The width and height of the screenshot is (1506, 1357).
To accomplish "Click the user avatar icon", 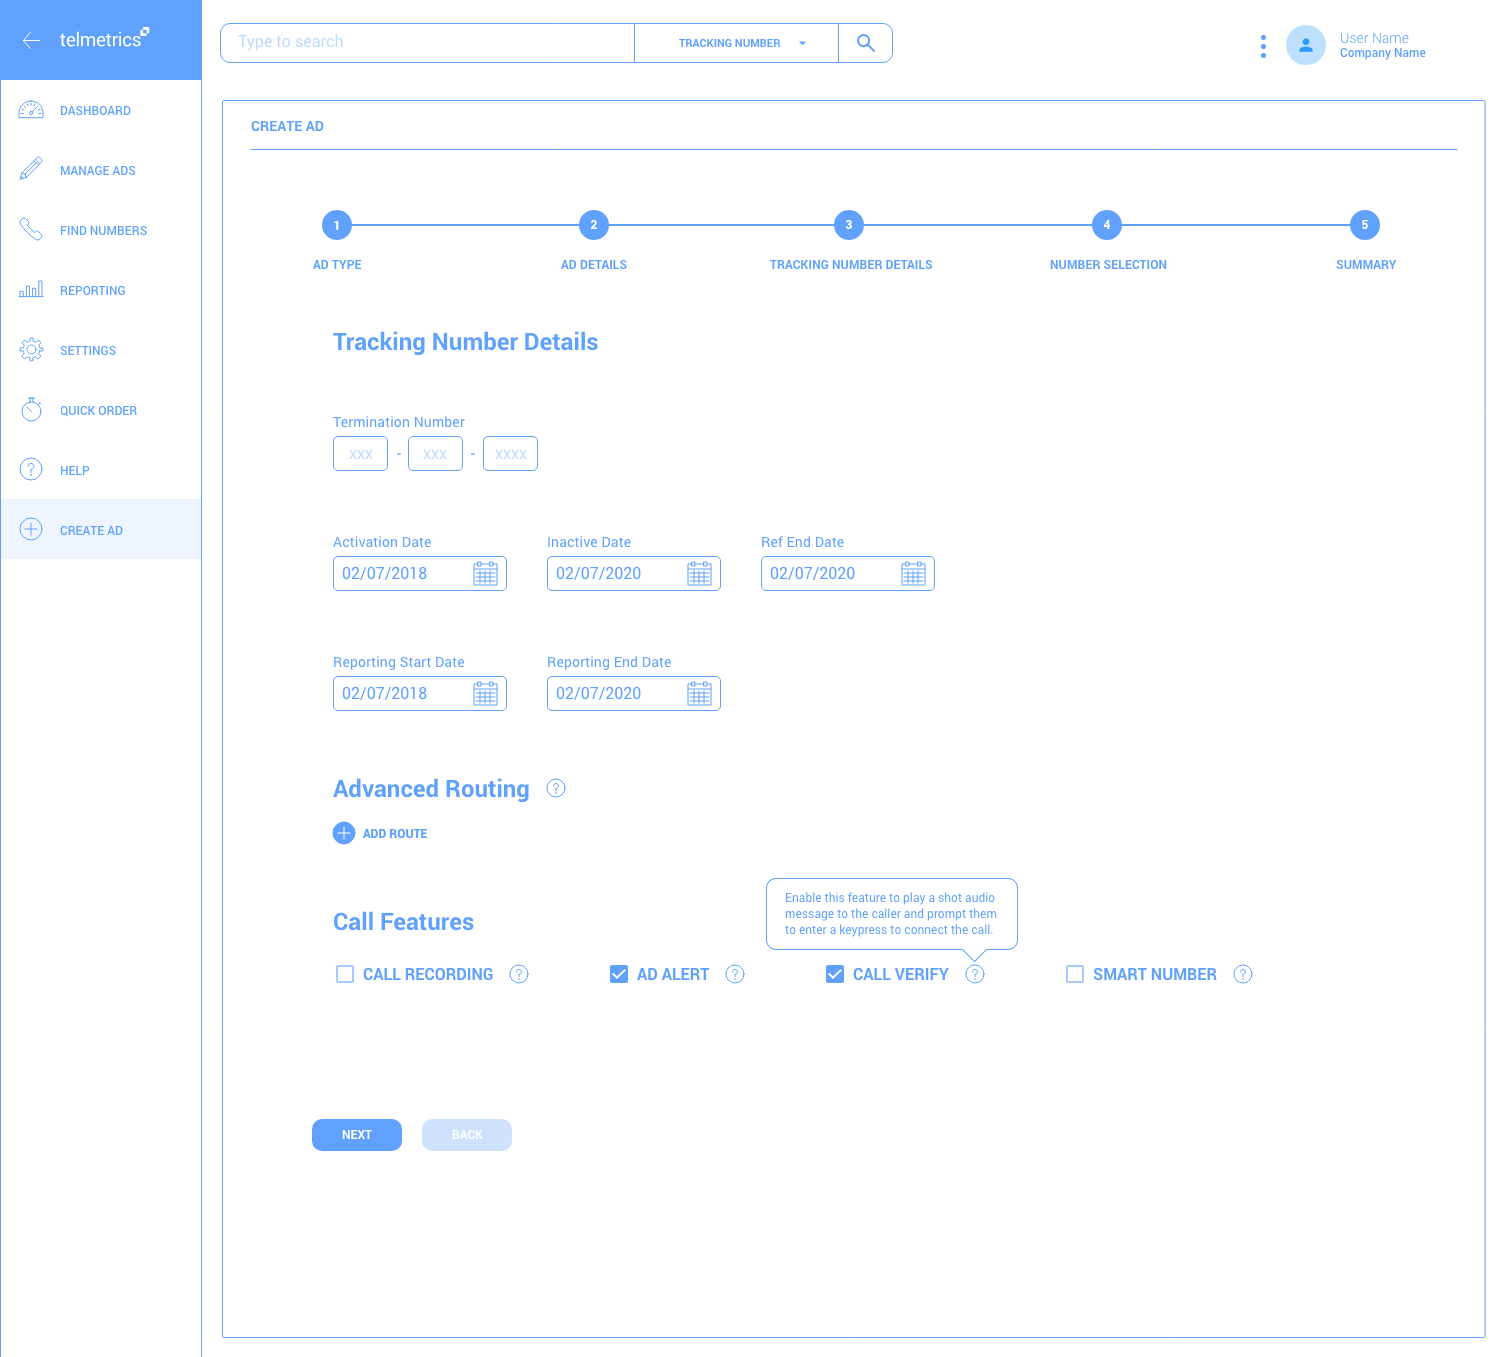I will (1305, 45).
